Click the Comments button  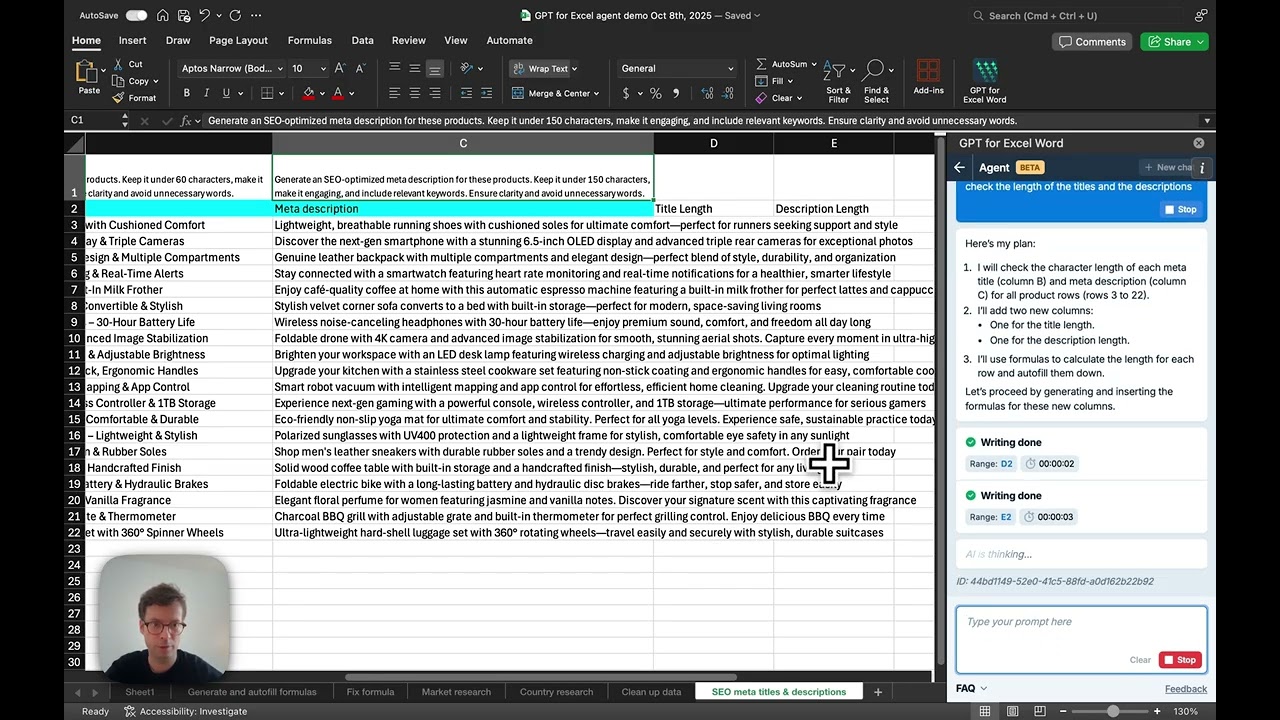[x=1092, y=41]
